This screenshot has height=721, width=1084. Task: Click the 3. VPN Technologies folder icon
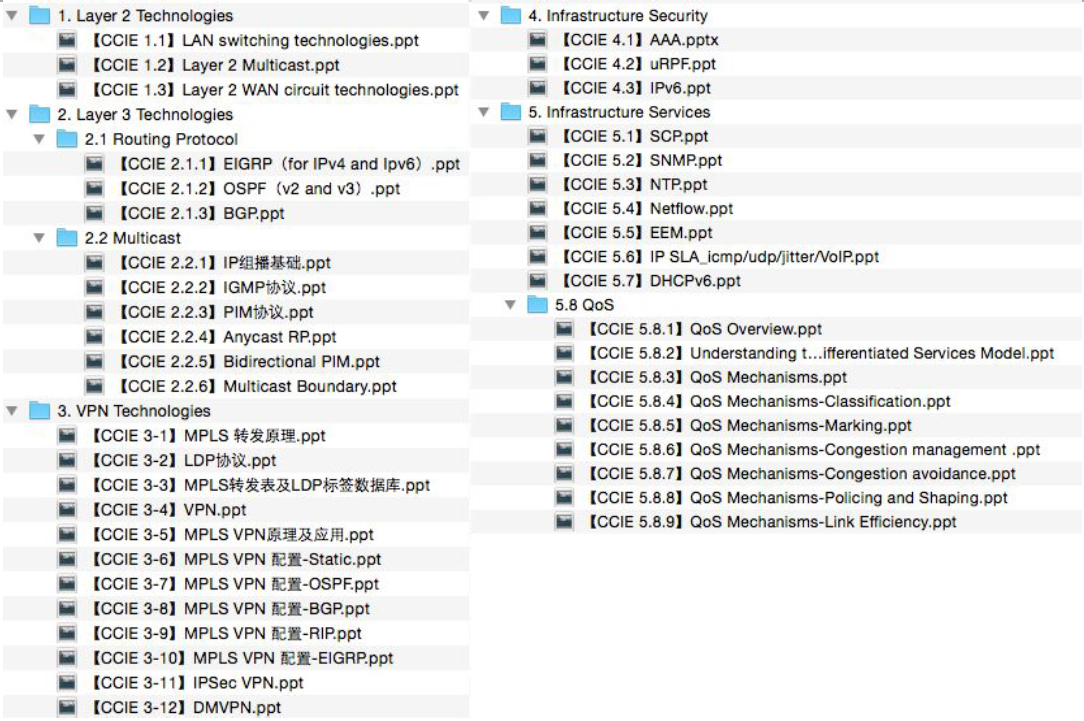pos(39,411)
